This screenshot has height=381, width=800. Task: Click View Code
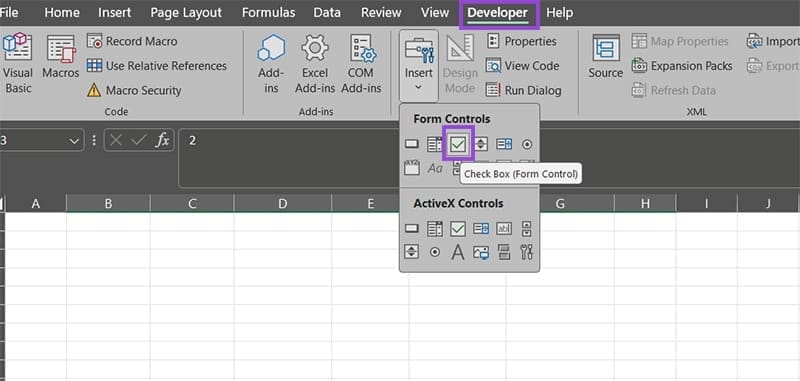522,66
